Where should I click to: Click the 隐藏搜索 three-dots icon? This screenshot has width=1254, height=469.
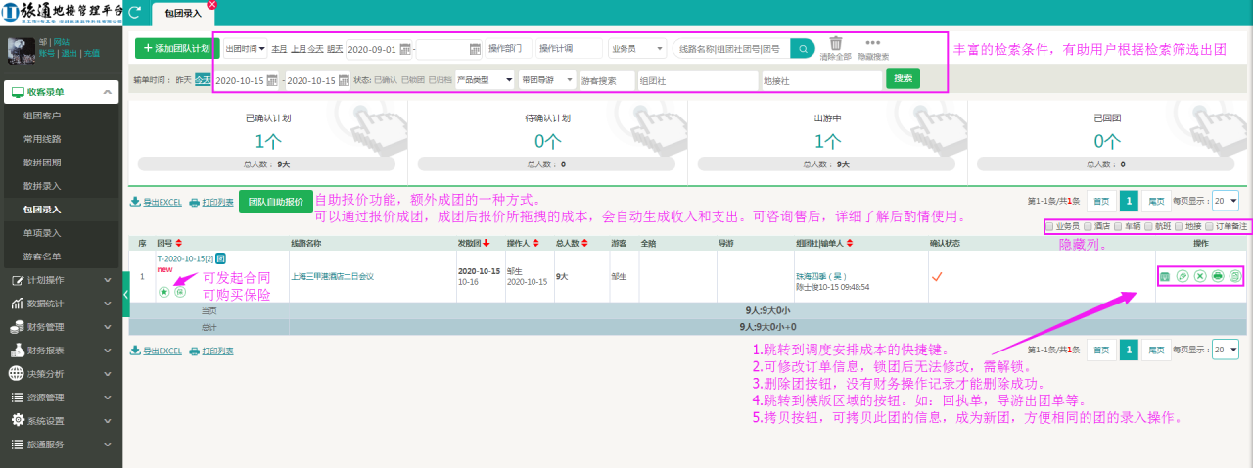(873, 48)
